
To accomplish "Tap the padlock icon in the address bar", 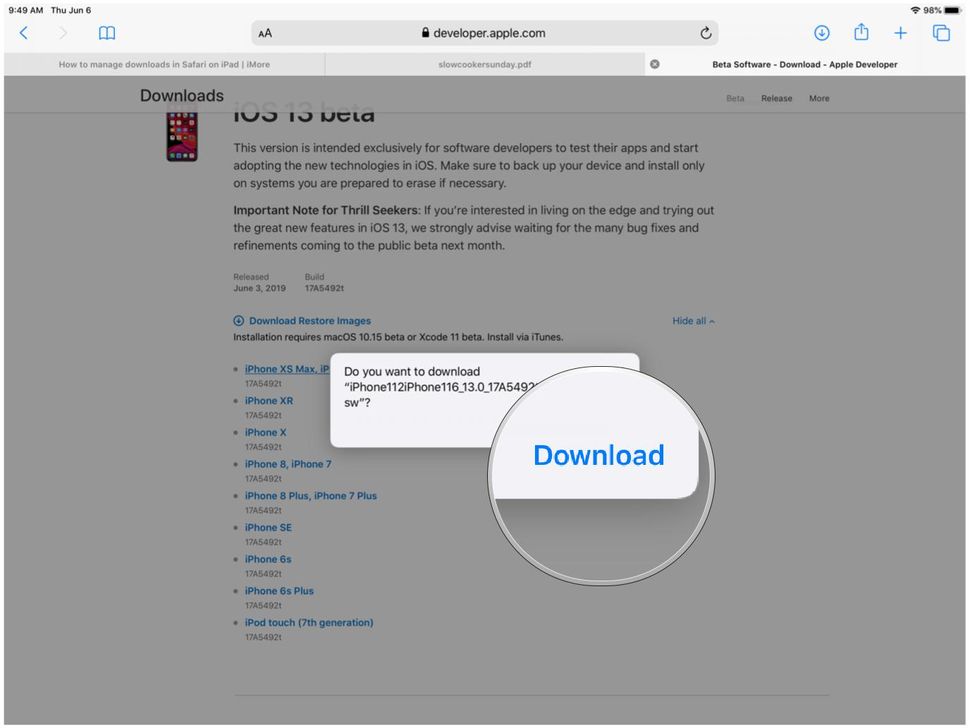I will [x=428, y=32].
